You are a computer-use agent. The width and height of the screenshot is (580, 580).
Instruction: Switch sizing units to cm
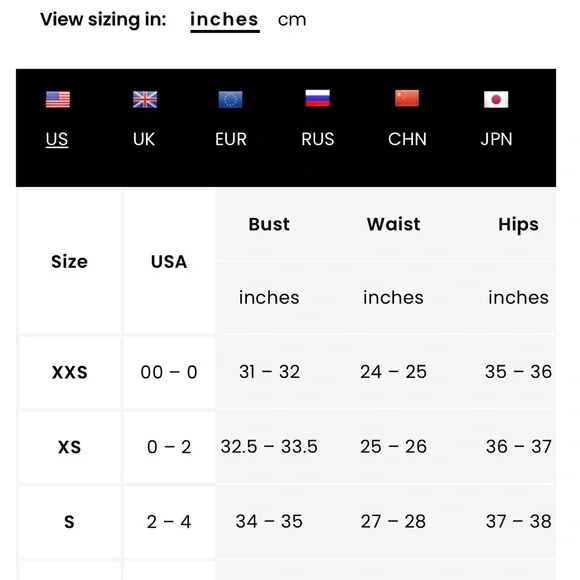pyautogui.click(x=292, y=20)
